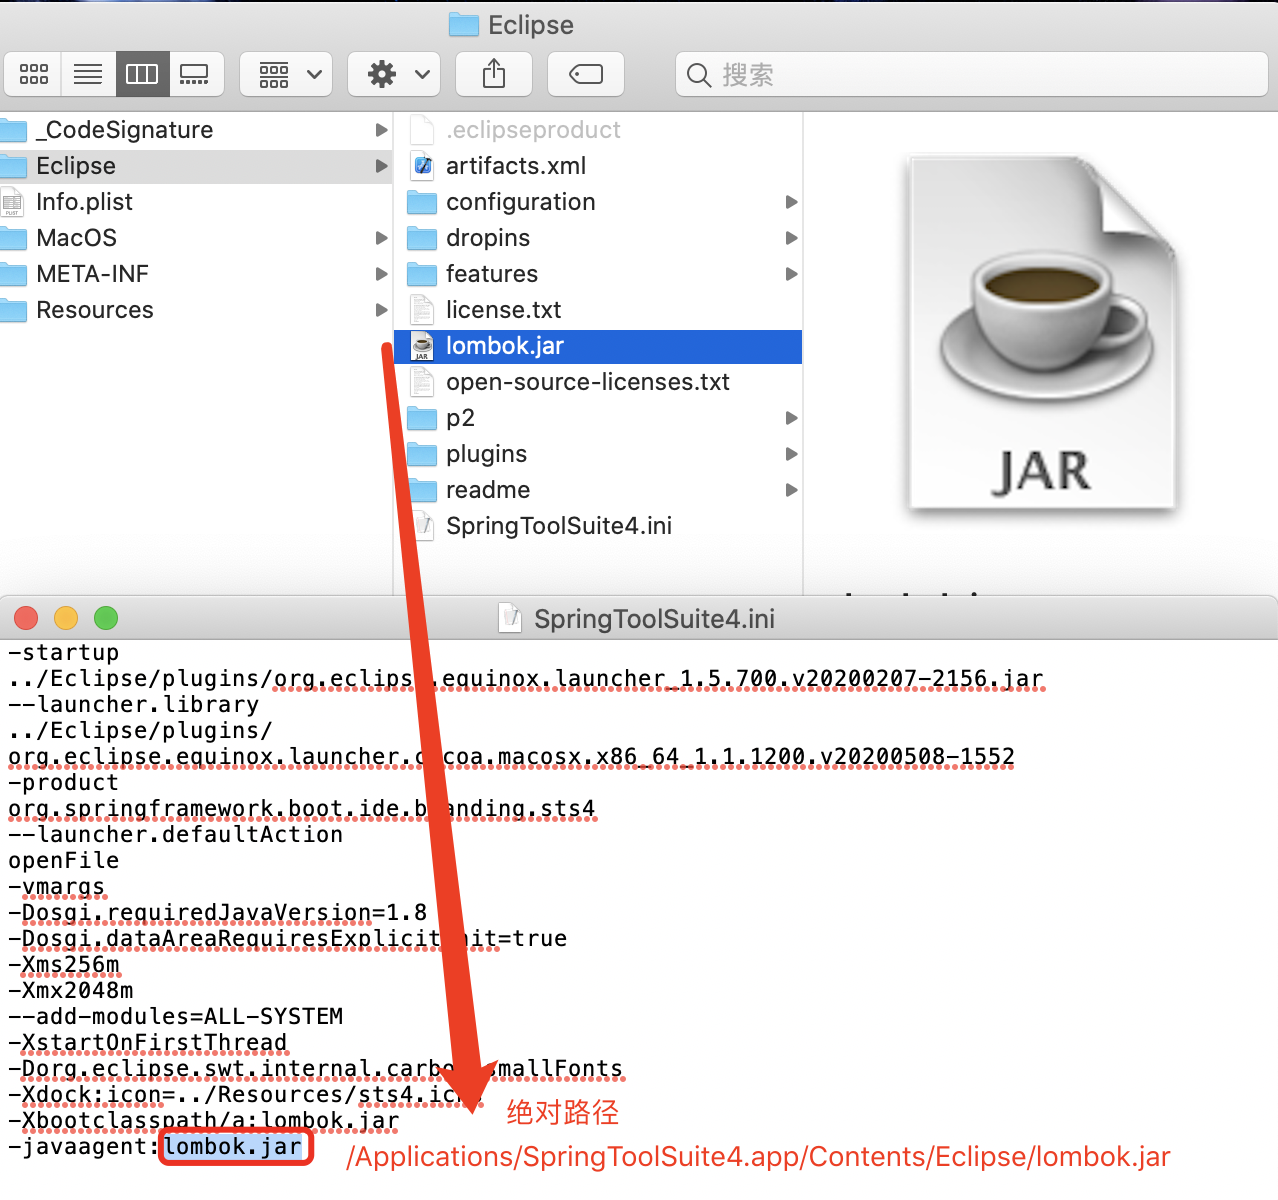Screen dimensions: 1278x1200
Task: Expand the features folder arrow
Action: click(x=791, y=274)
